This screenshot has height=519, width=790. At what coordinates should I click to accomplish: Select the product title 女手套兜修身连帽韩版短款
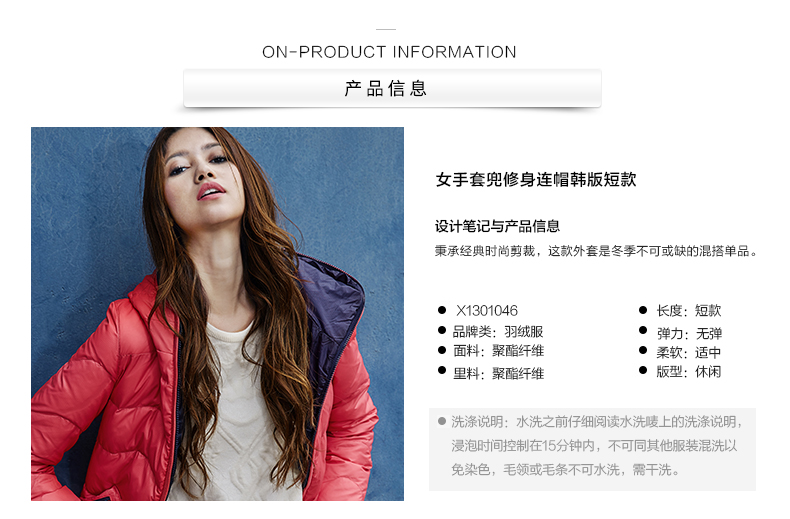536,179
